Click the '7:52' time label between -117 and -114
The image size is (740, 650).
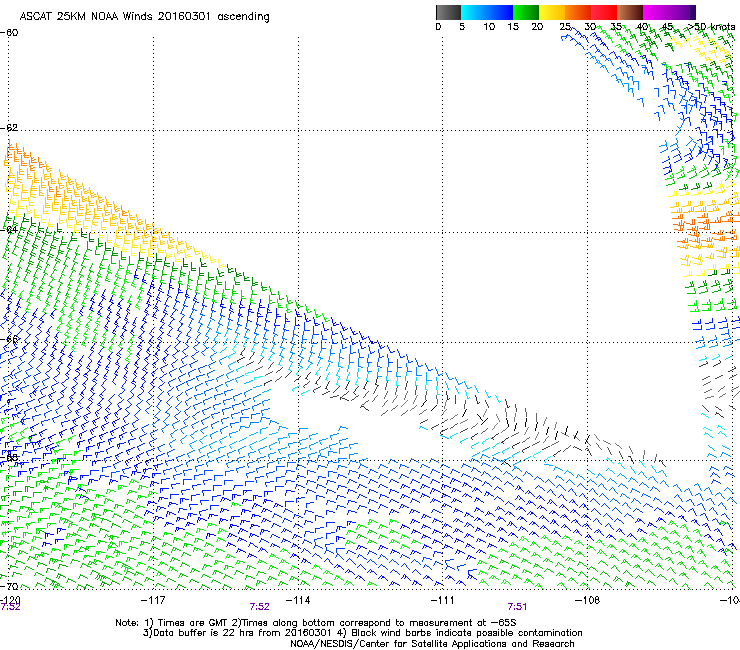pyautogui.click(x=260, y=607)
